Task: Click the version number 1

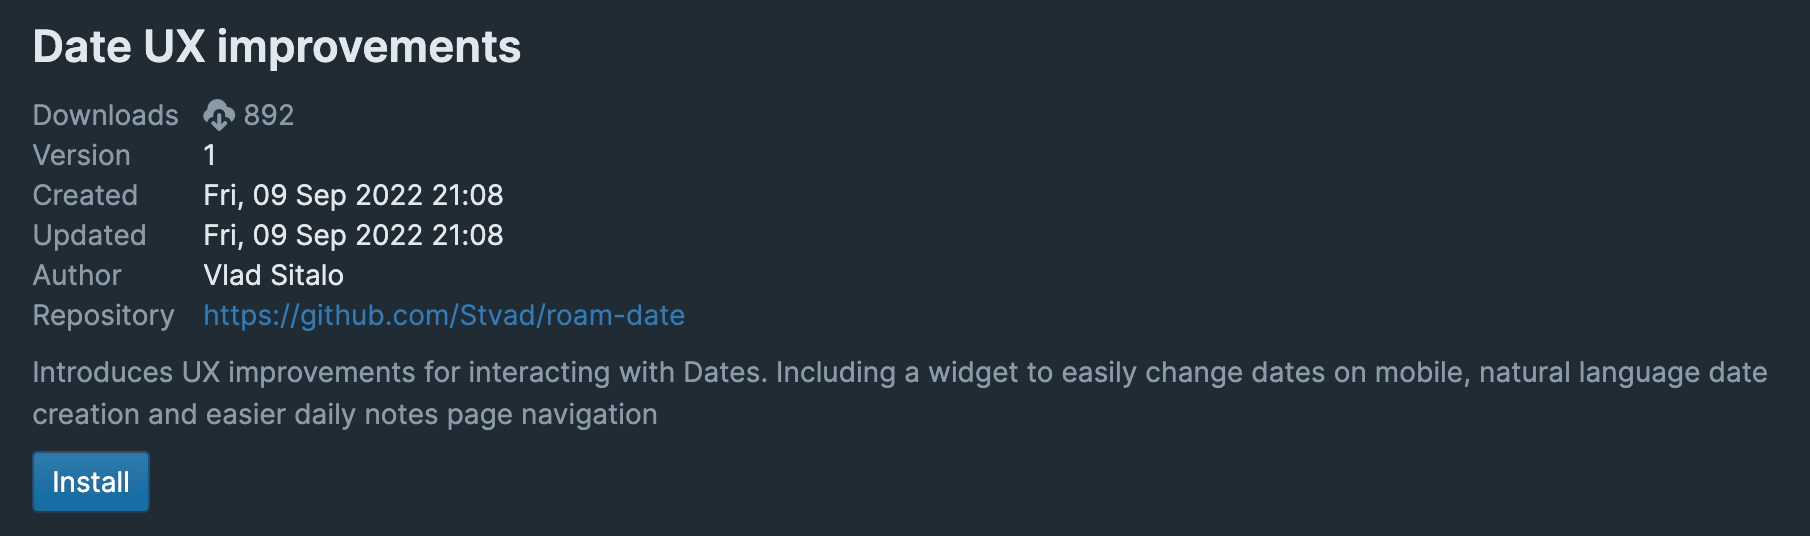Action: click(210, 155)
